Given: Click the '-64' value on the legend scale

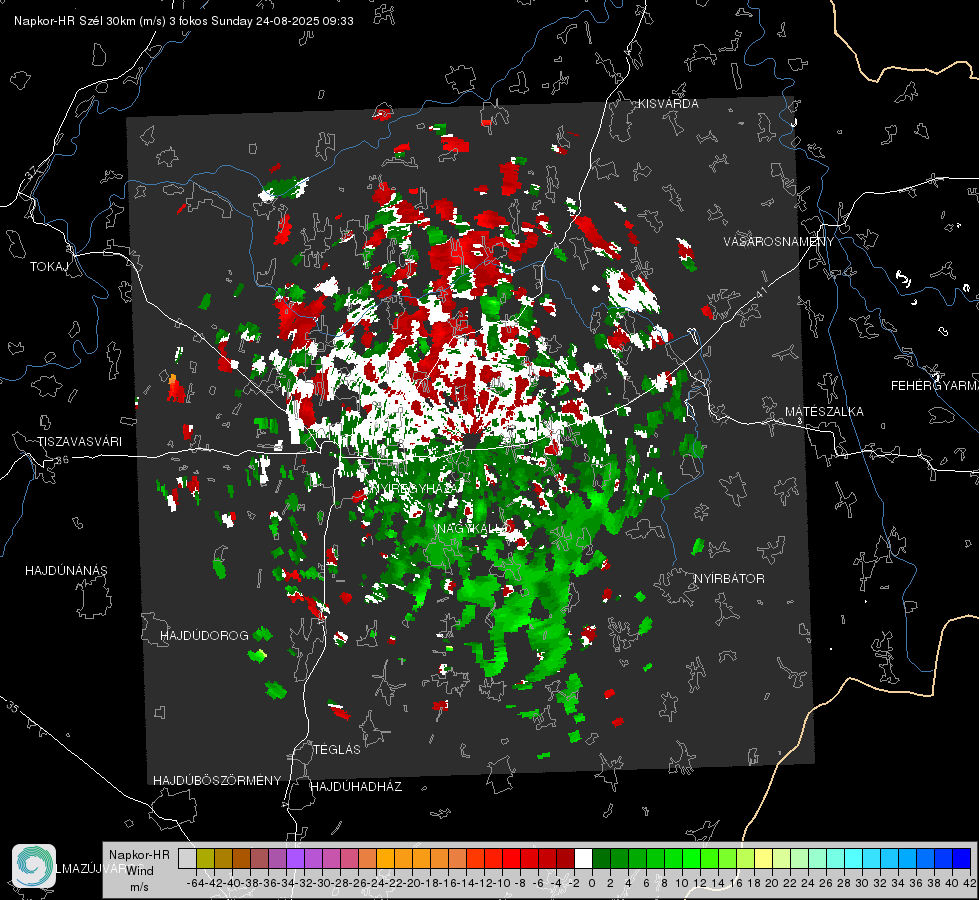Looking at the screenshot, I should pyautogui.click(x=196, y=883).
